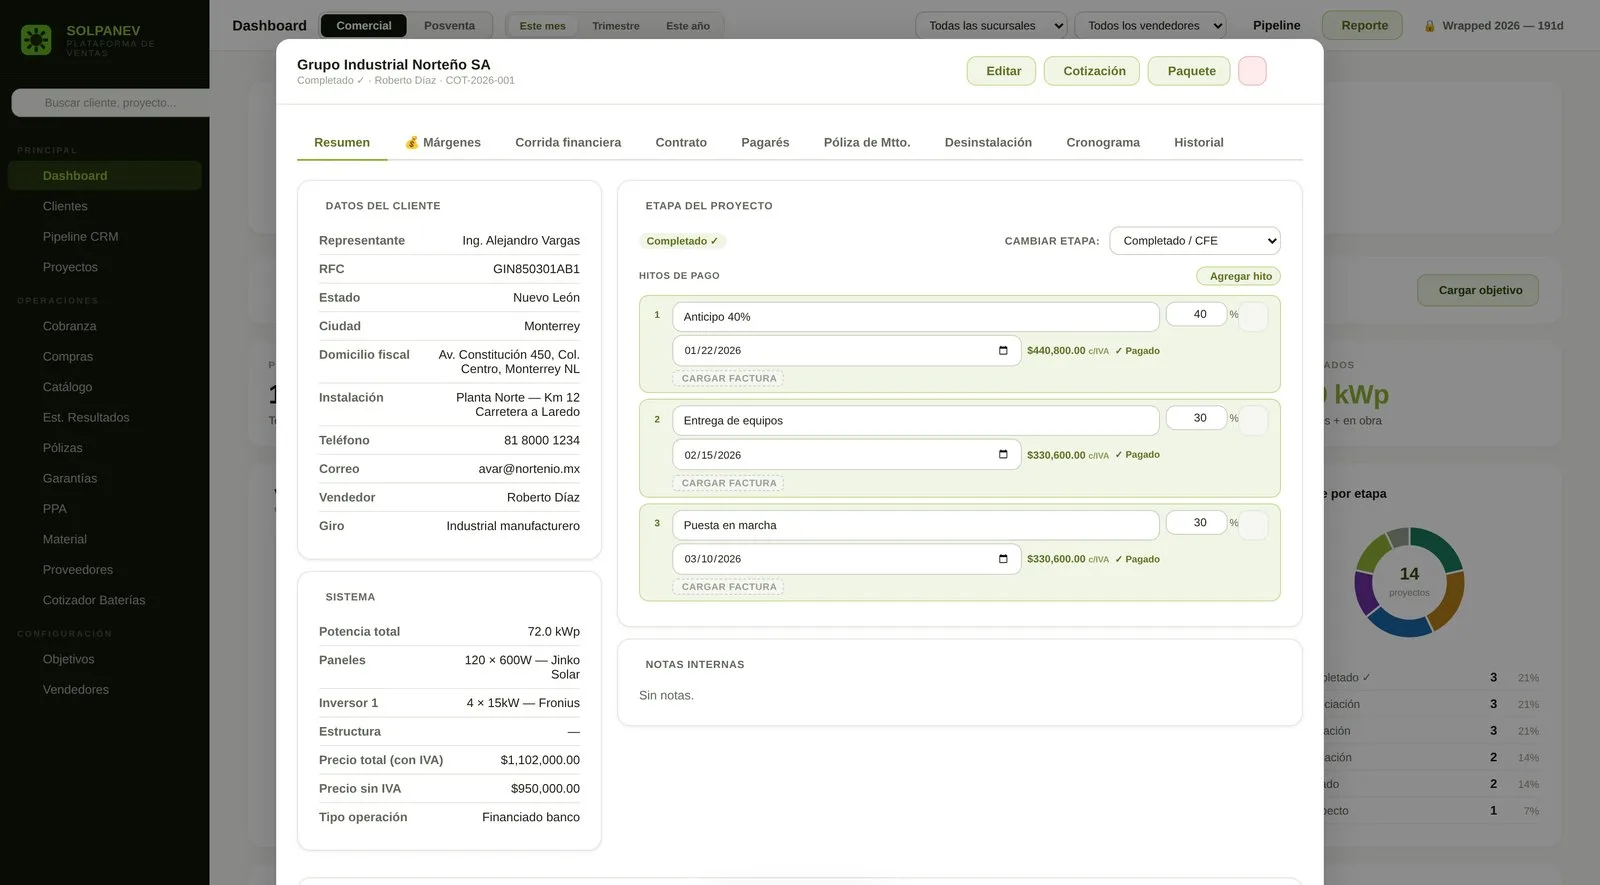Open calendar picker on the 02/15/2026 date
The image size is (1600, 885).
pyautogui.click(x=1003, y=455)
